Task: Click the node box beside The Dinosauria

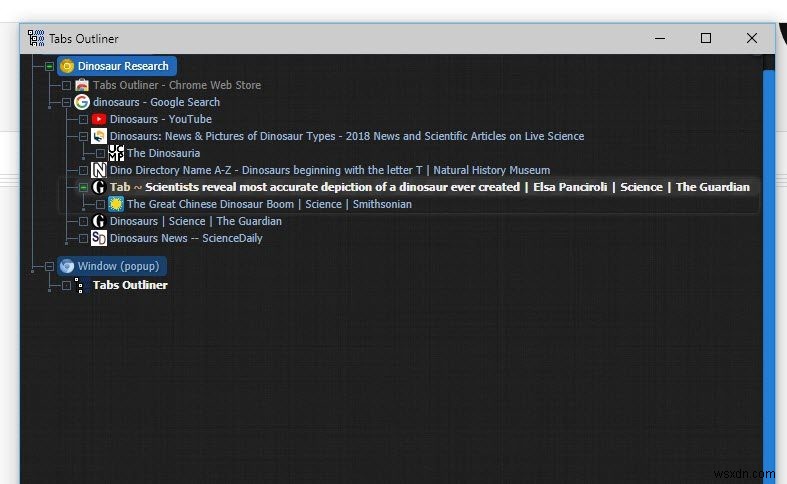Action: tap(100, 154)
